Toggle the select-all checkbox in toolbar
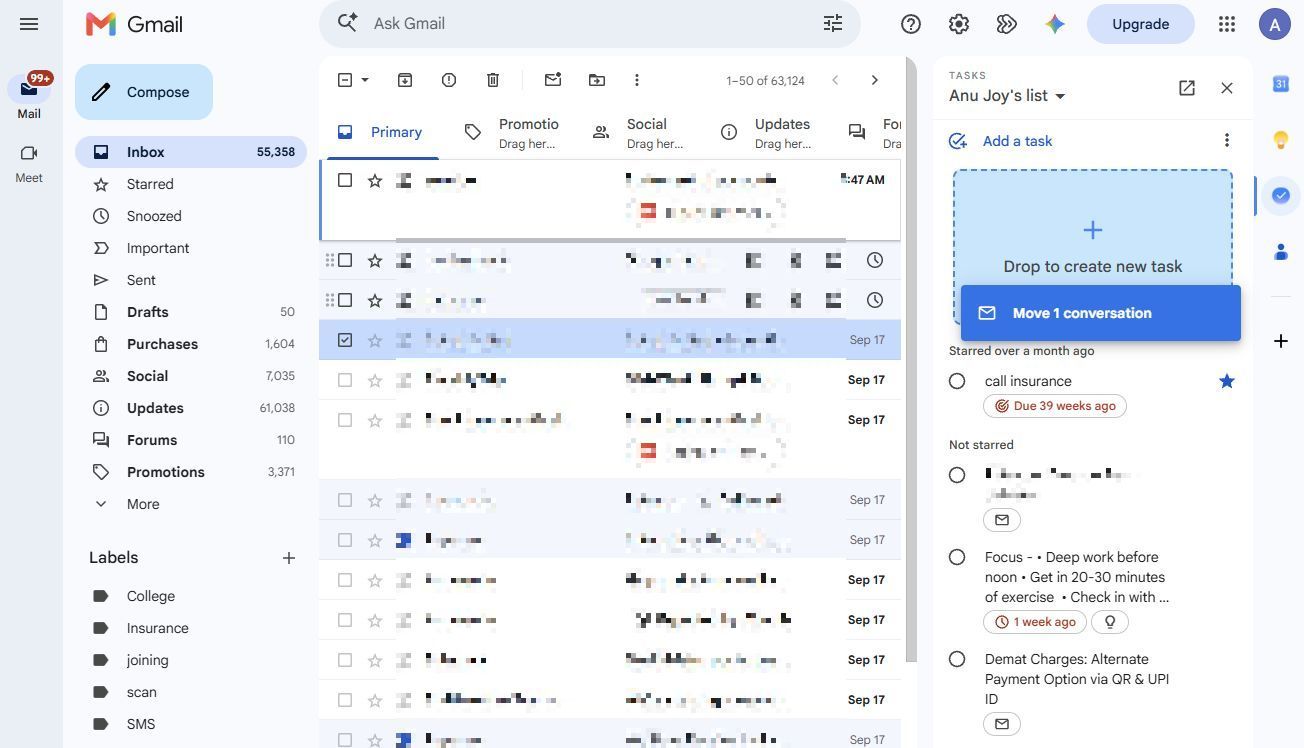The height and width of the screenshot is (748, 1304). [345, 80]
